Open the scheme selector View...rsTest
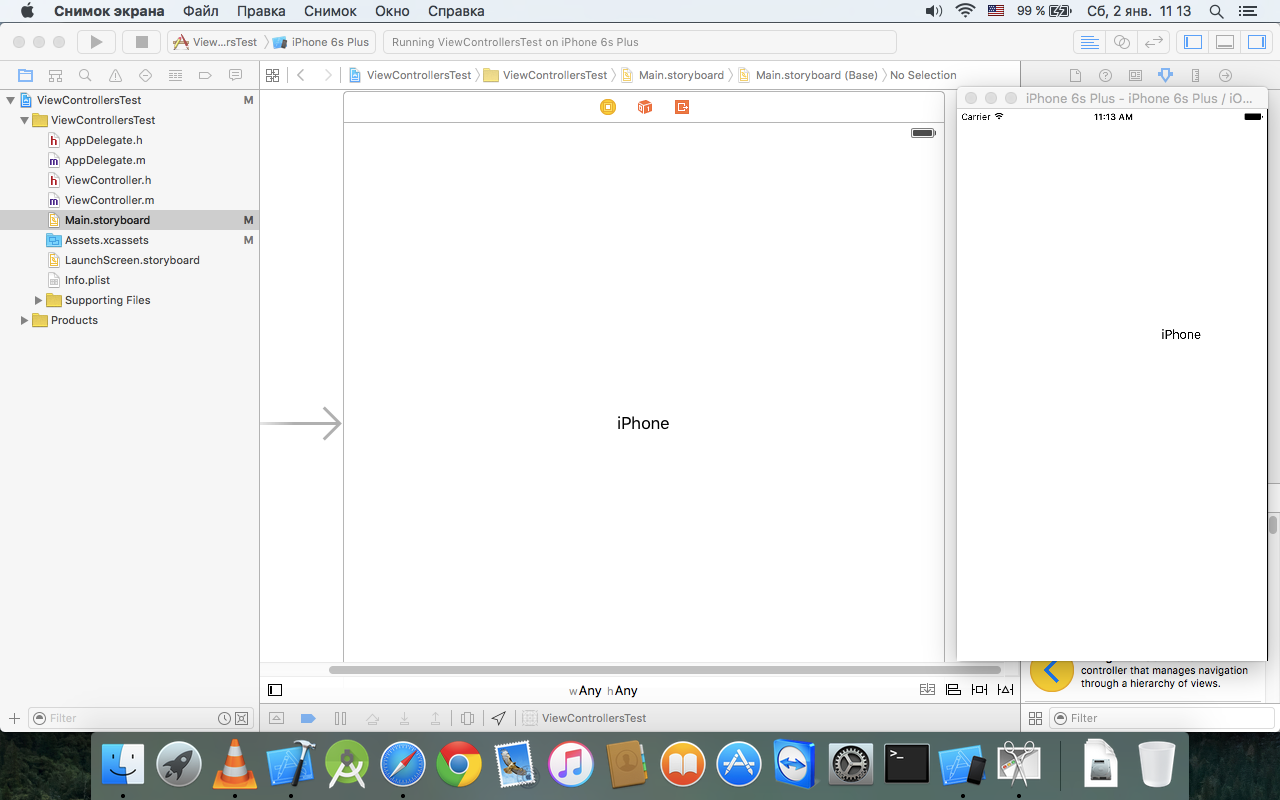The width and height of the screenshot is (1280, 800). click(216, 42)
